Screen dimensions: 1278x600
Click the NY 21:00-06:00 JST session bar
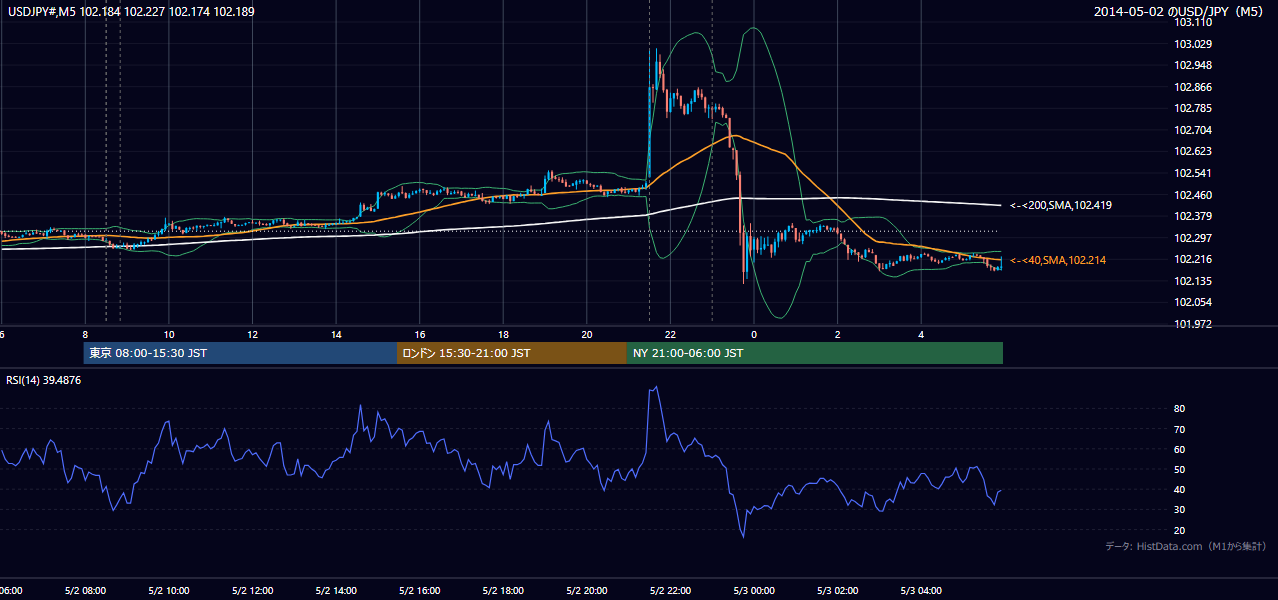(815, 353)
